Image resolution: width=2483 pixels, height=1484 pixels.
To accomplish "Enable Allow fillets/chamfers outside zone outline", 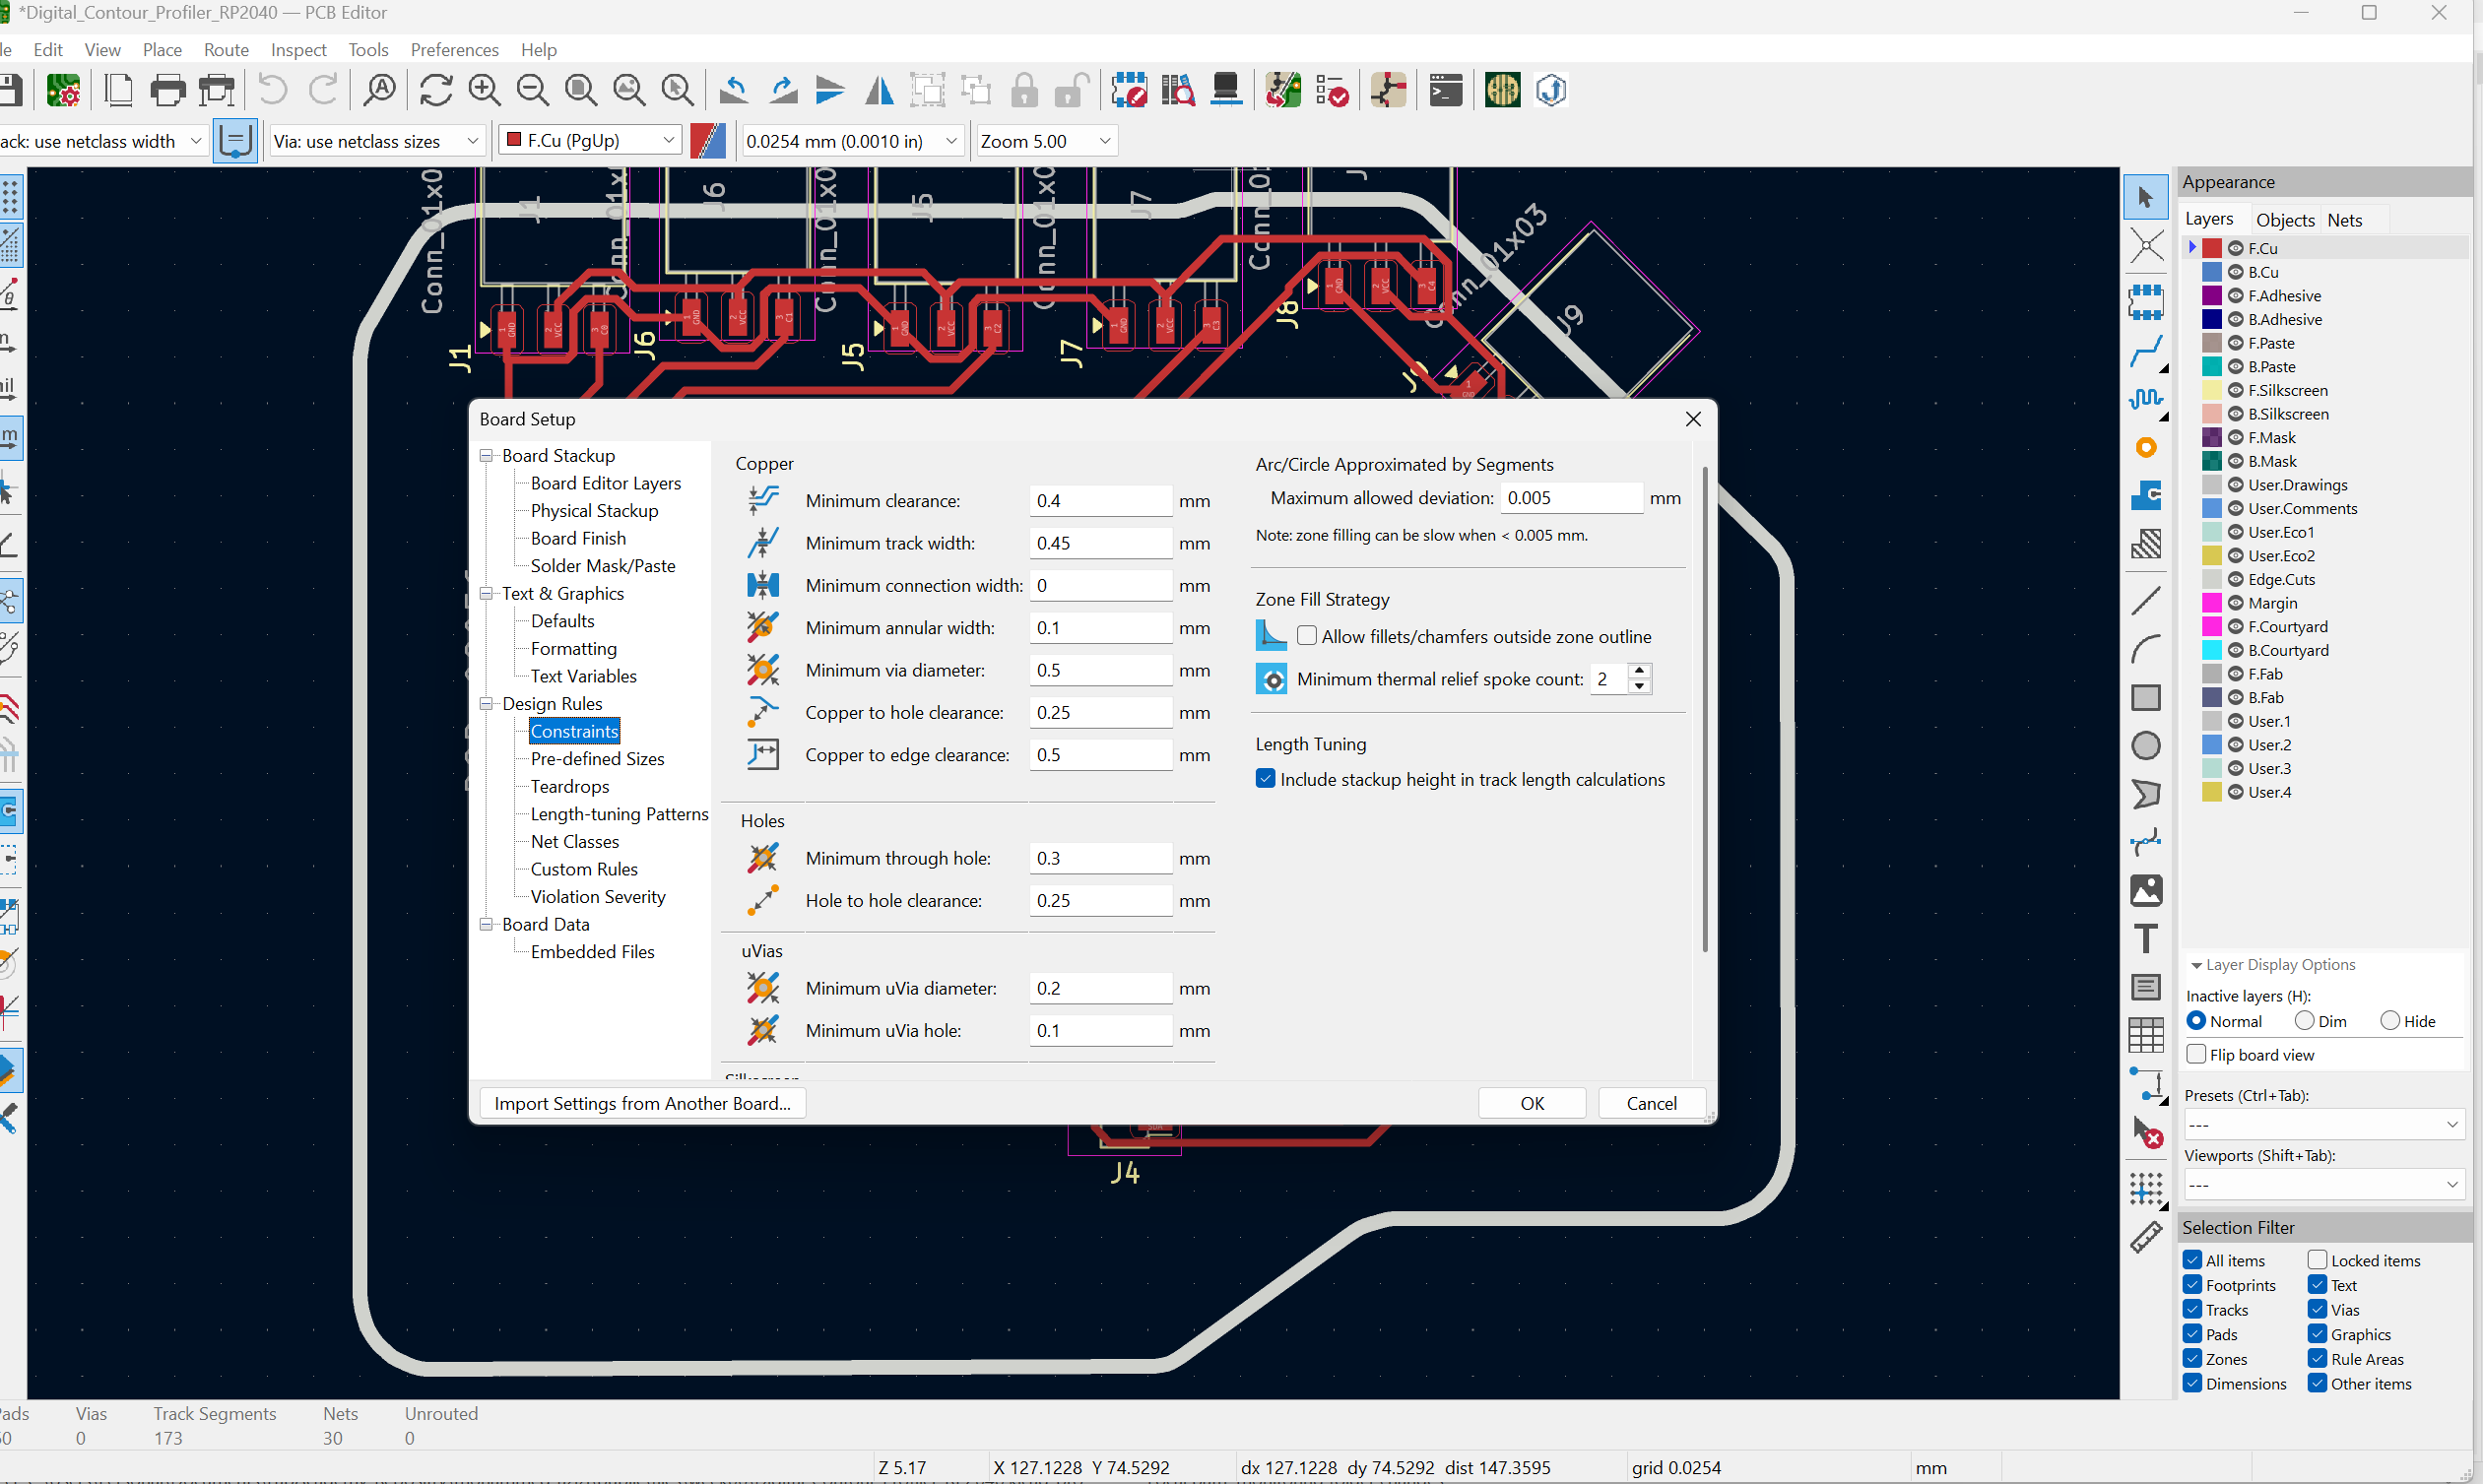I will click(1306, 636).
